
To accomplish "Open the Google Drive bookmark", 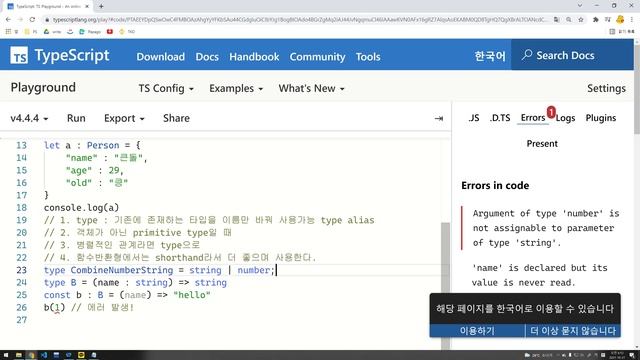I will 47,31.
